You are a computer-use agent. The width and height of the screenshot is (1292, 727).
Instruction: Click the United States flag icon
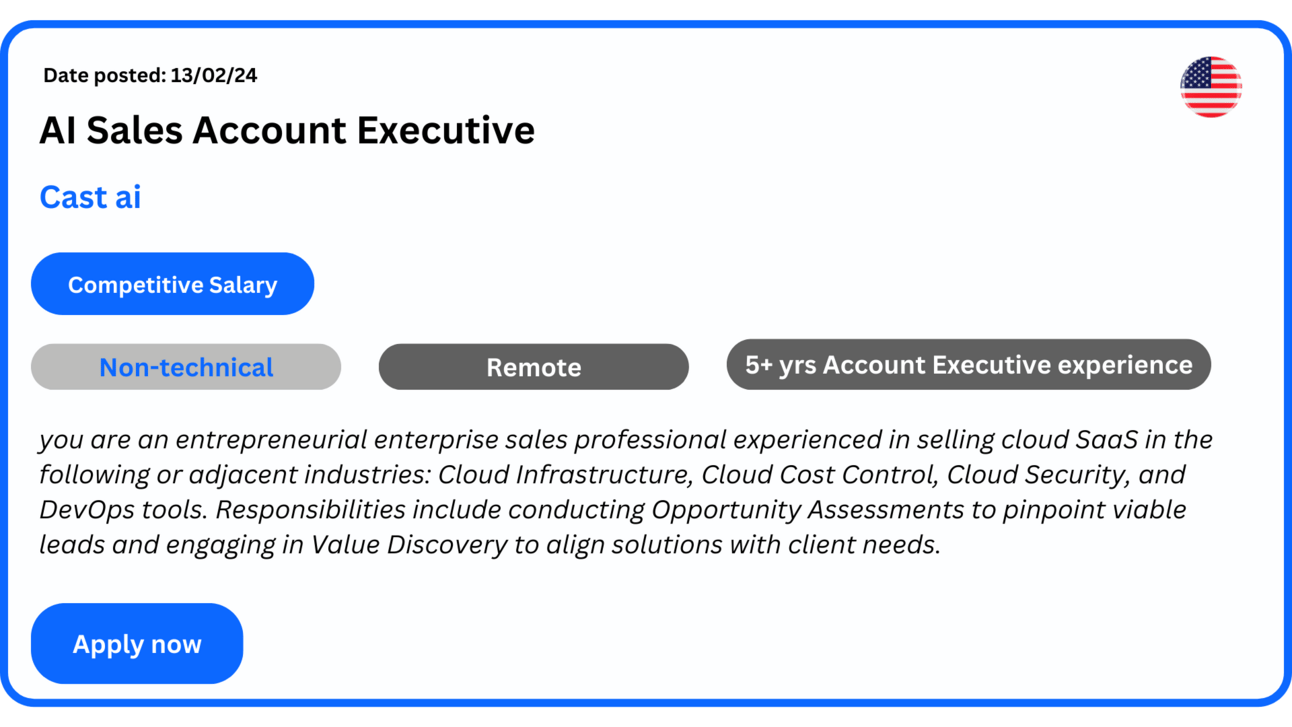(x=1211, y=87)
